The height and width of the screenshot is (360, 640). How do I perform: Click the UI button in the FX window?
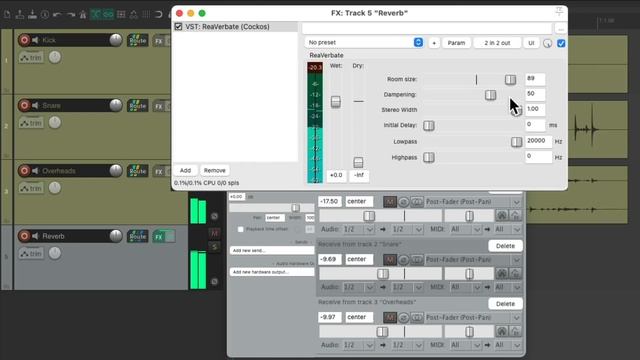pos(531,42)
